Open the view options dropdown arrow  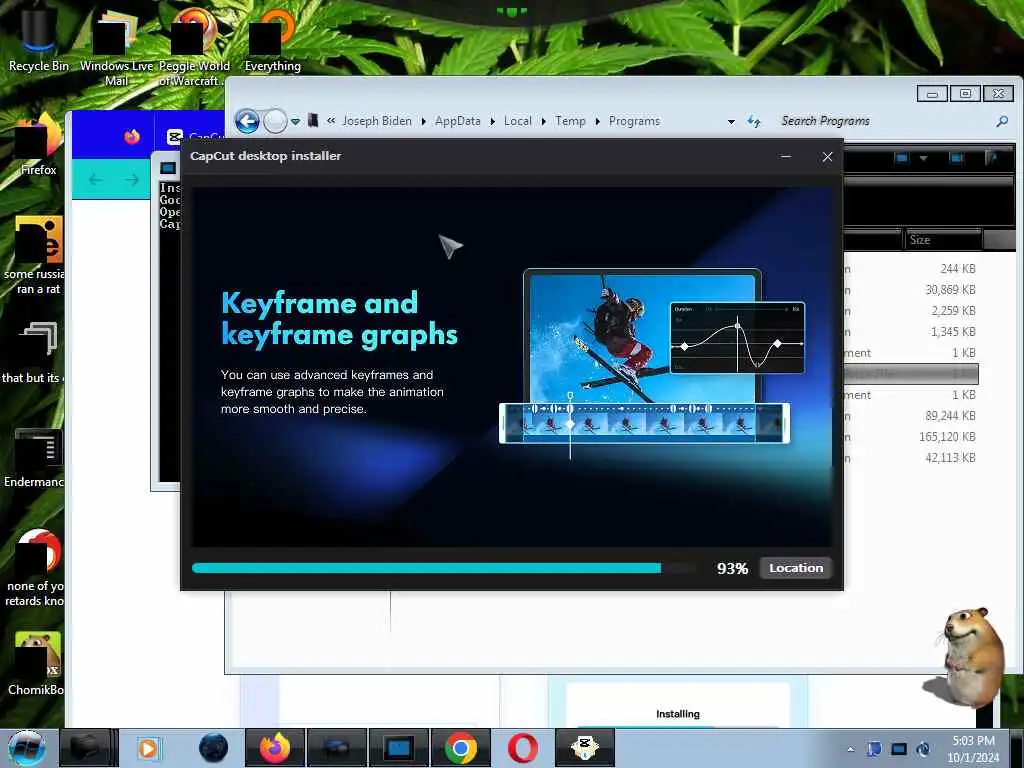923,158
